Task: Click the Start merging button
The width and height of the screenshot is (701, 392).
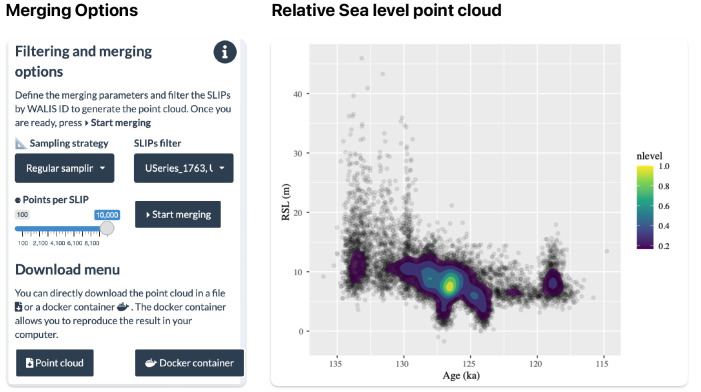Action: (x=178, y=215)
